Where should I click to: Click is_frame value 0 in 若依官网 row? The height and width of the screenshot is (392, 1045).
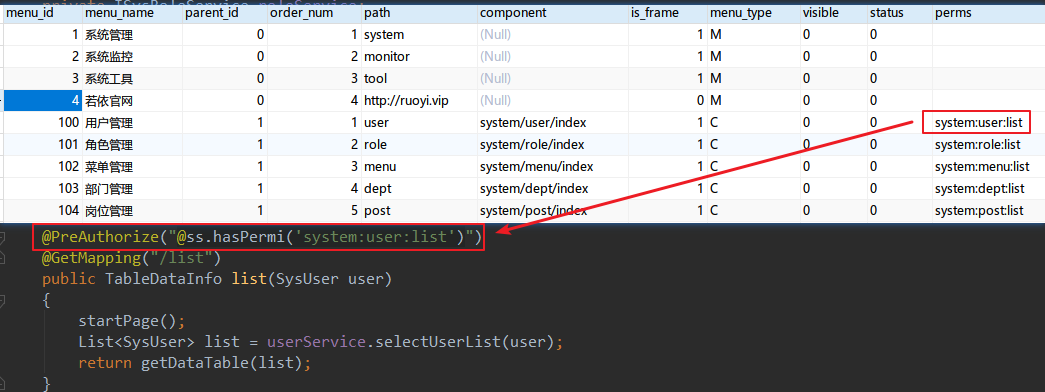pyautogui.click(x=667, y=101)
